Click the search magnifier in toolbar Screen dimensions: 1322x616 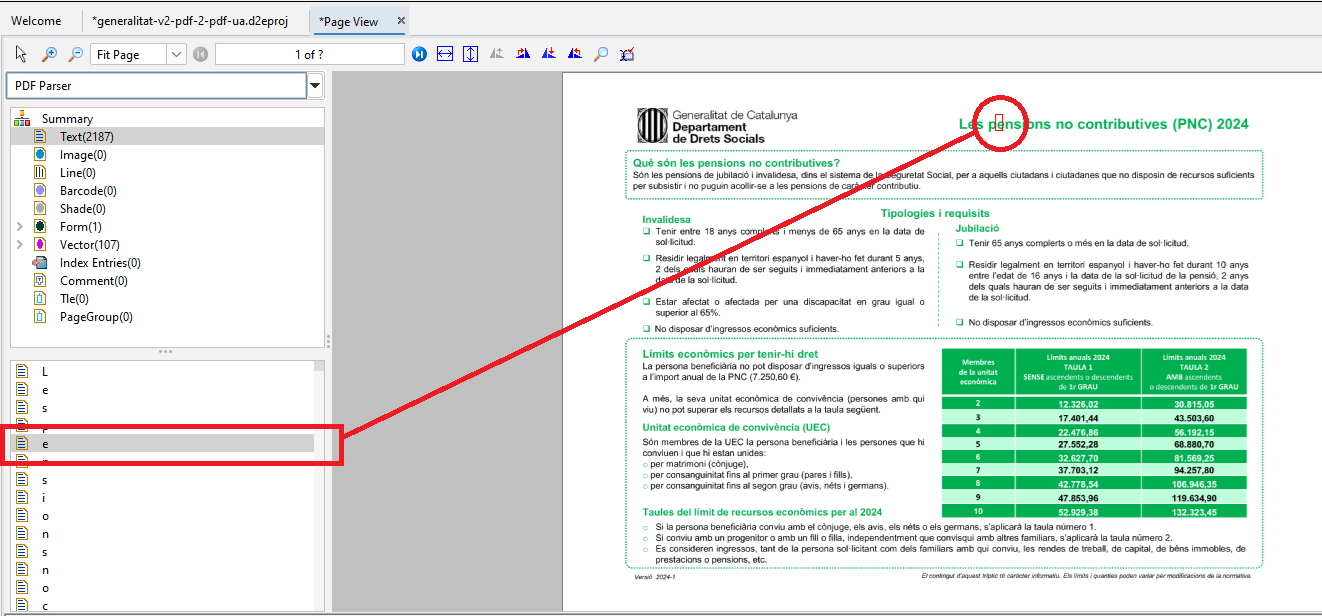click(x=600, y=54)
